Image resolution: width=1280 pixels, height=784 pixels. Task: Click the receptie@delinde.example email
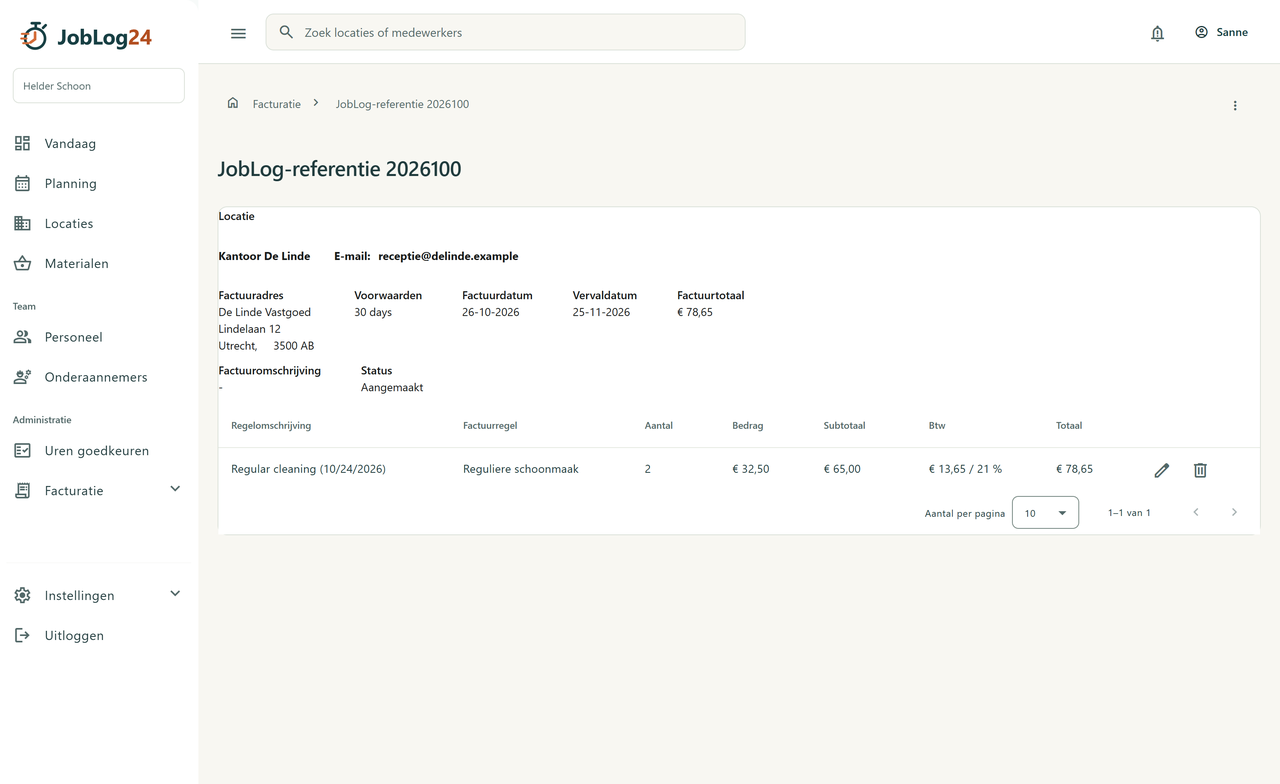click(448, 256)
